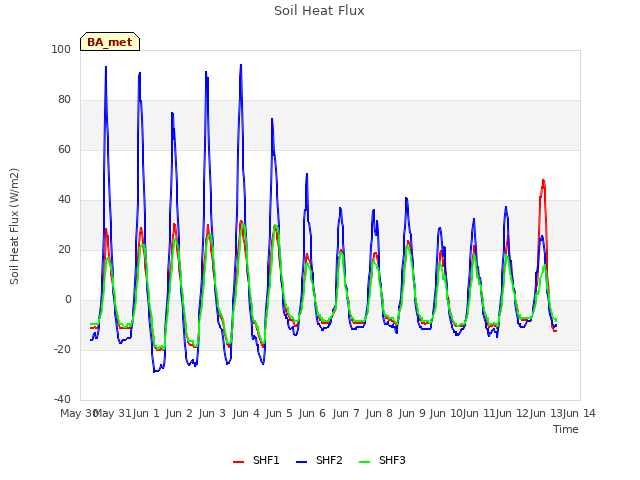Click the BA_met annotation label
The image size is (640, 480).
tap(110, 42)
